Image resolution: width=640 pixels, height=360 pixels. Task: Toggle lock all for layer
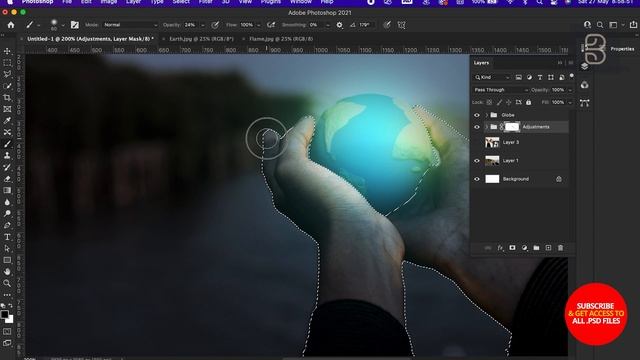[529, 102]
